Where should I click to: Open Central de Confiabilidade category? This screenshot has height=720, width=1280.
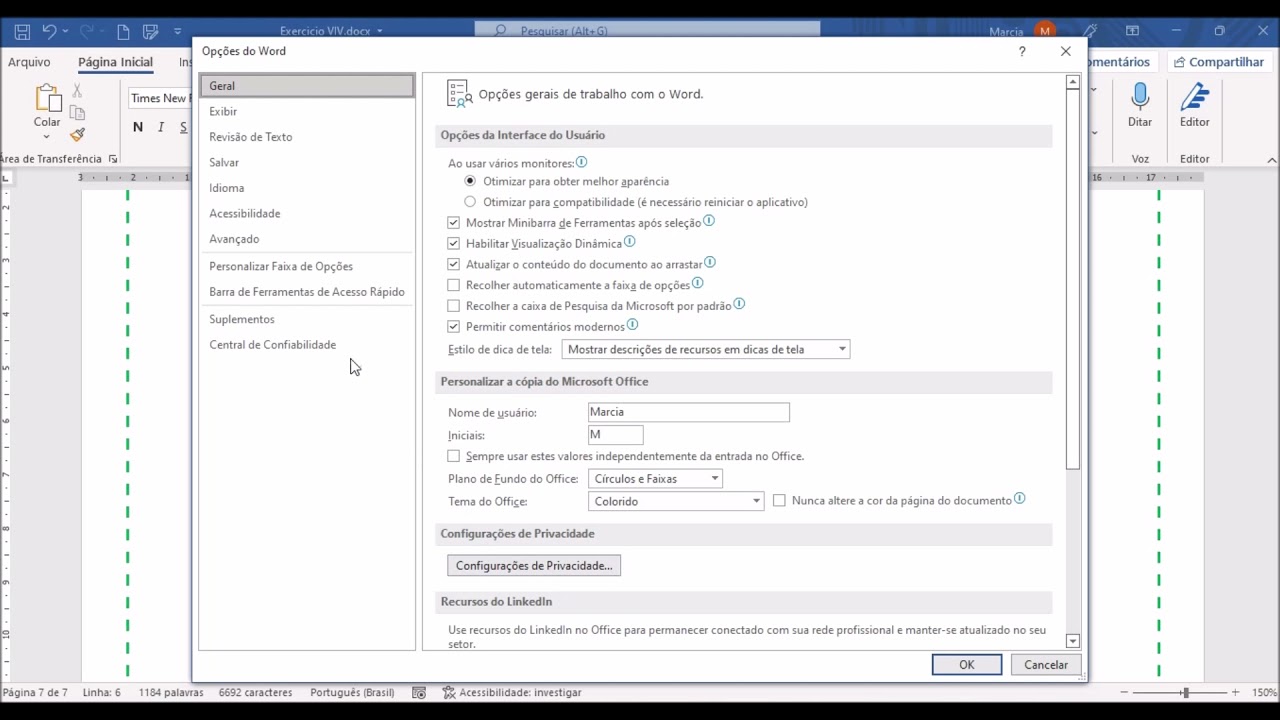[273, 345]
